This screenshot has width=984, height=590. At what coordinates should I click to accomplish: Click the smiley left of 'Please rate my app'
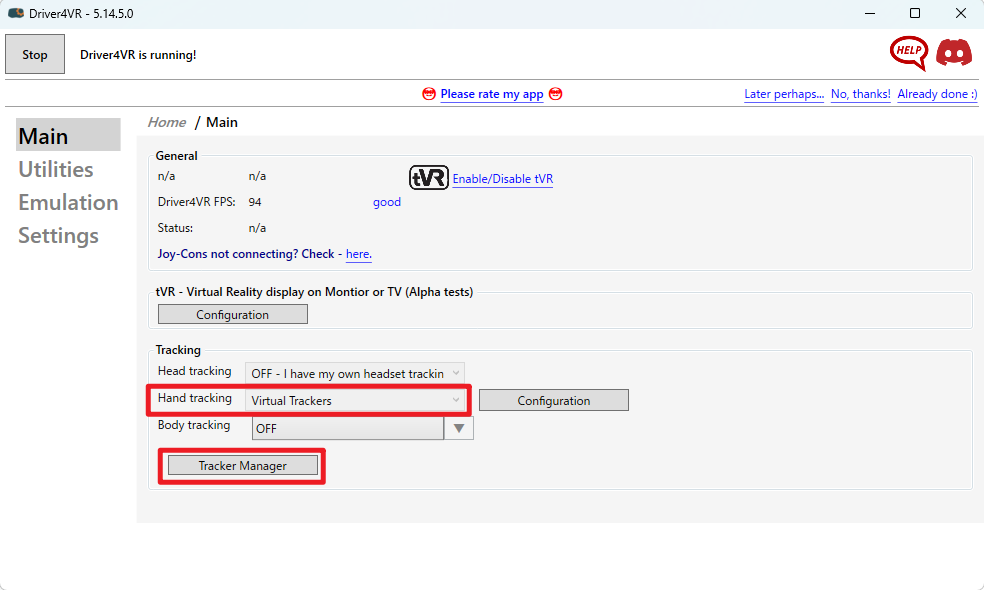[429, 94]
